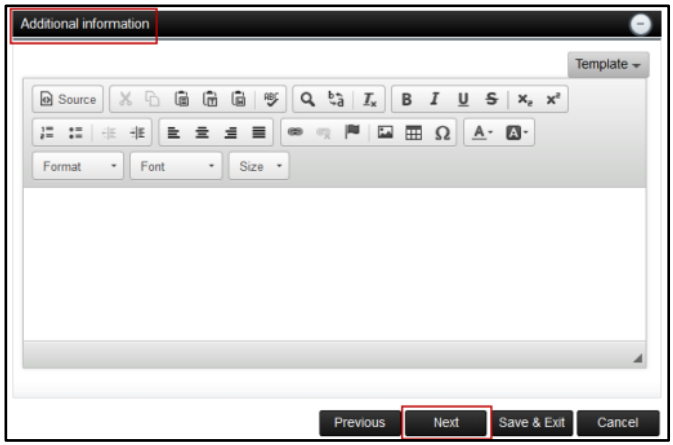Image resolution: width=673 pixels, height=445 pixels.
Task: Toggle Subscript formatting
Action: [x=524, y=99]
